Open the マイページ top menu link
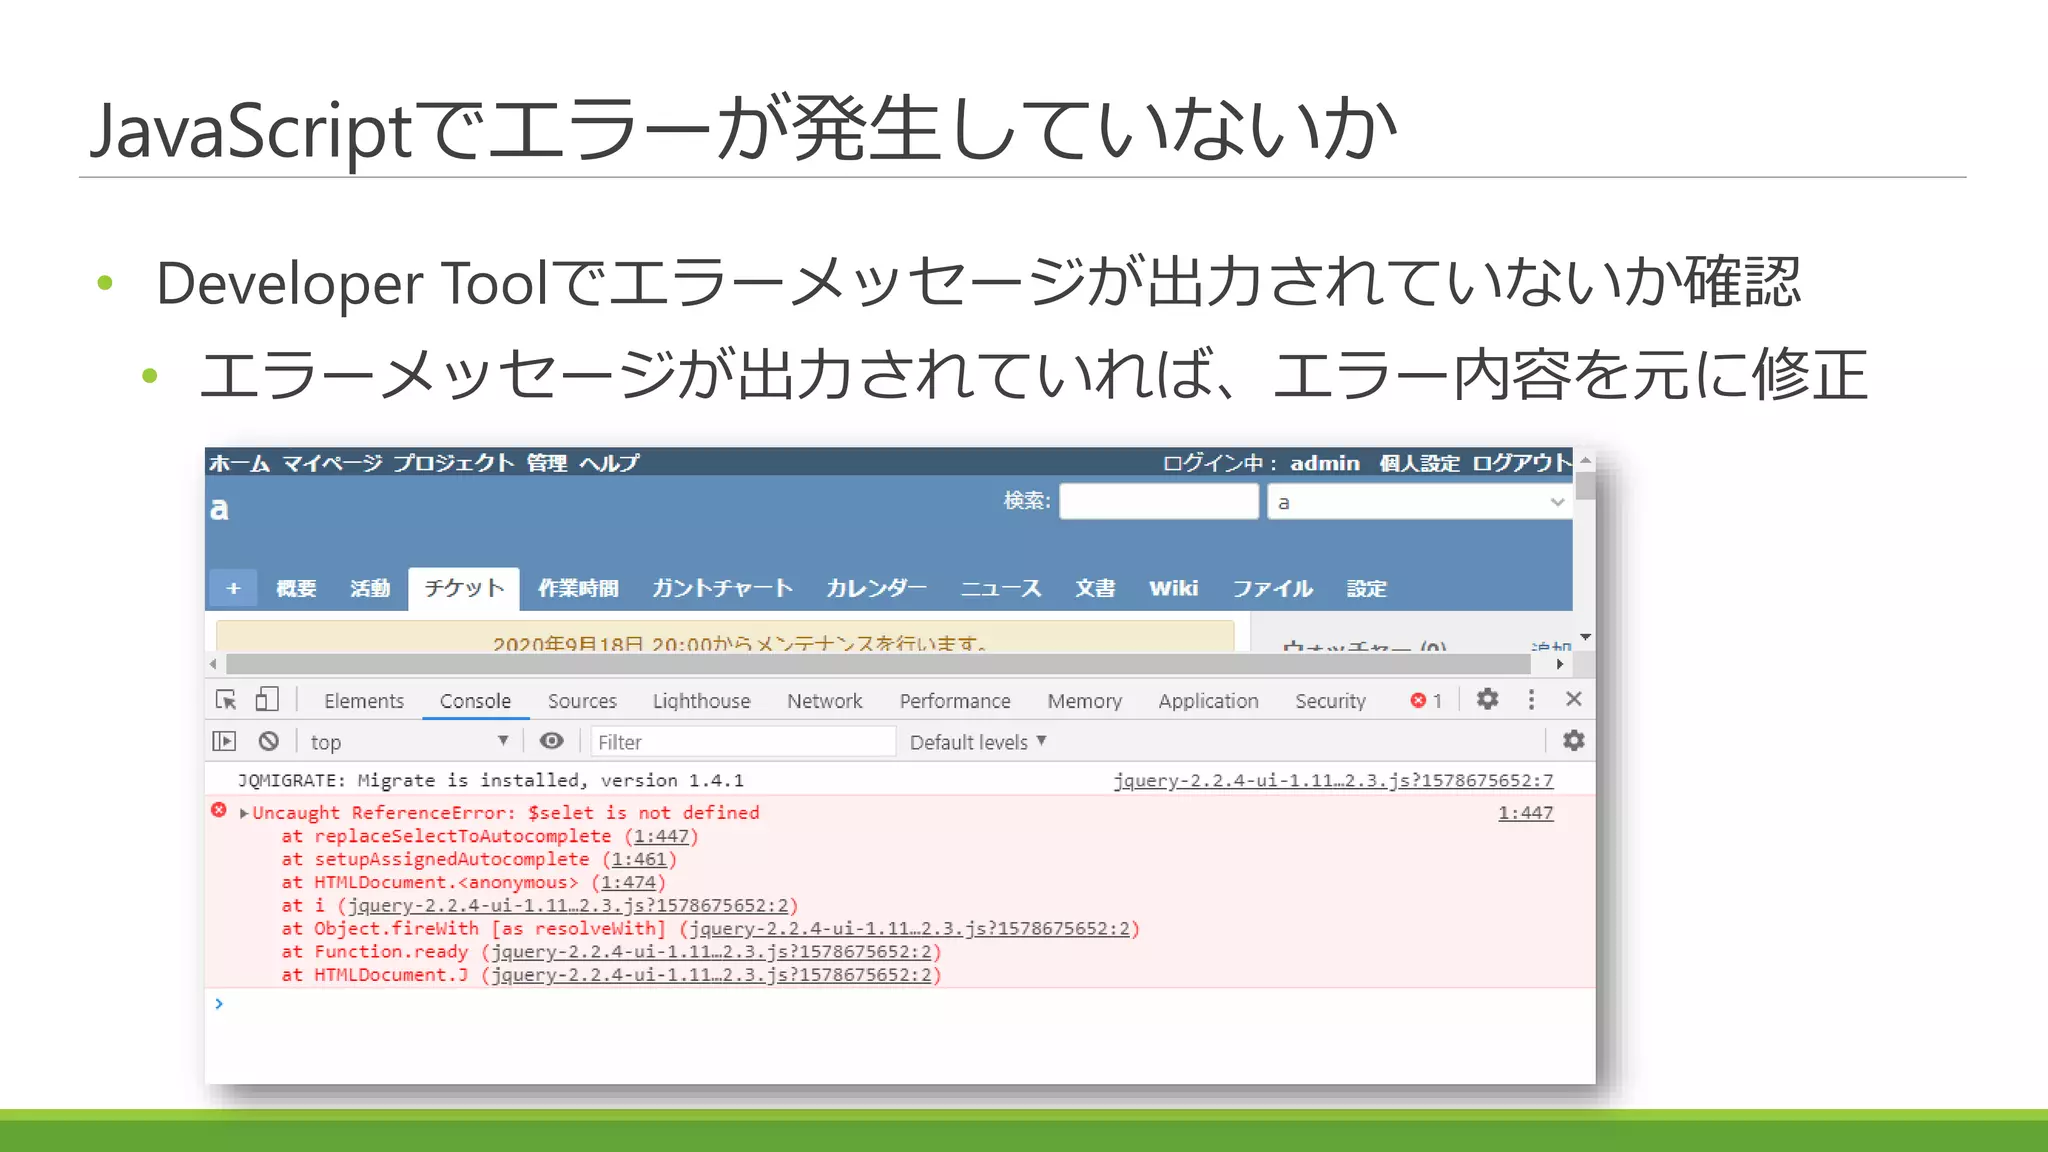 332,463
